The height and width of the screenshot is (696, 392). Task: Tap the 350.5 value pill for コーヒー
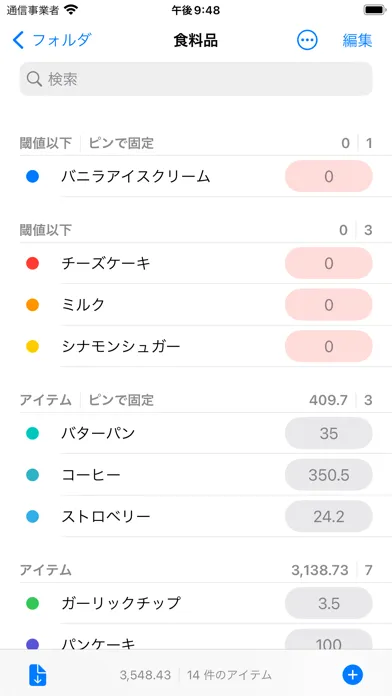coord(329,475)
